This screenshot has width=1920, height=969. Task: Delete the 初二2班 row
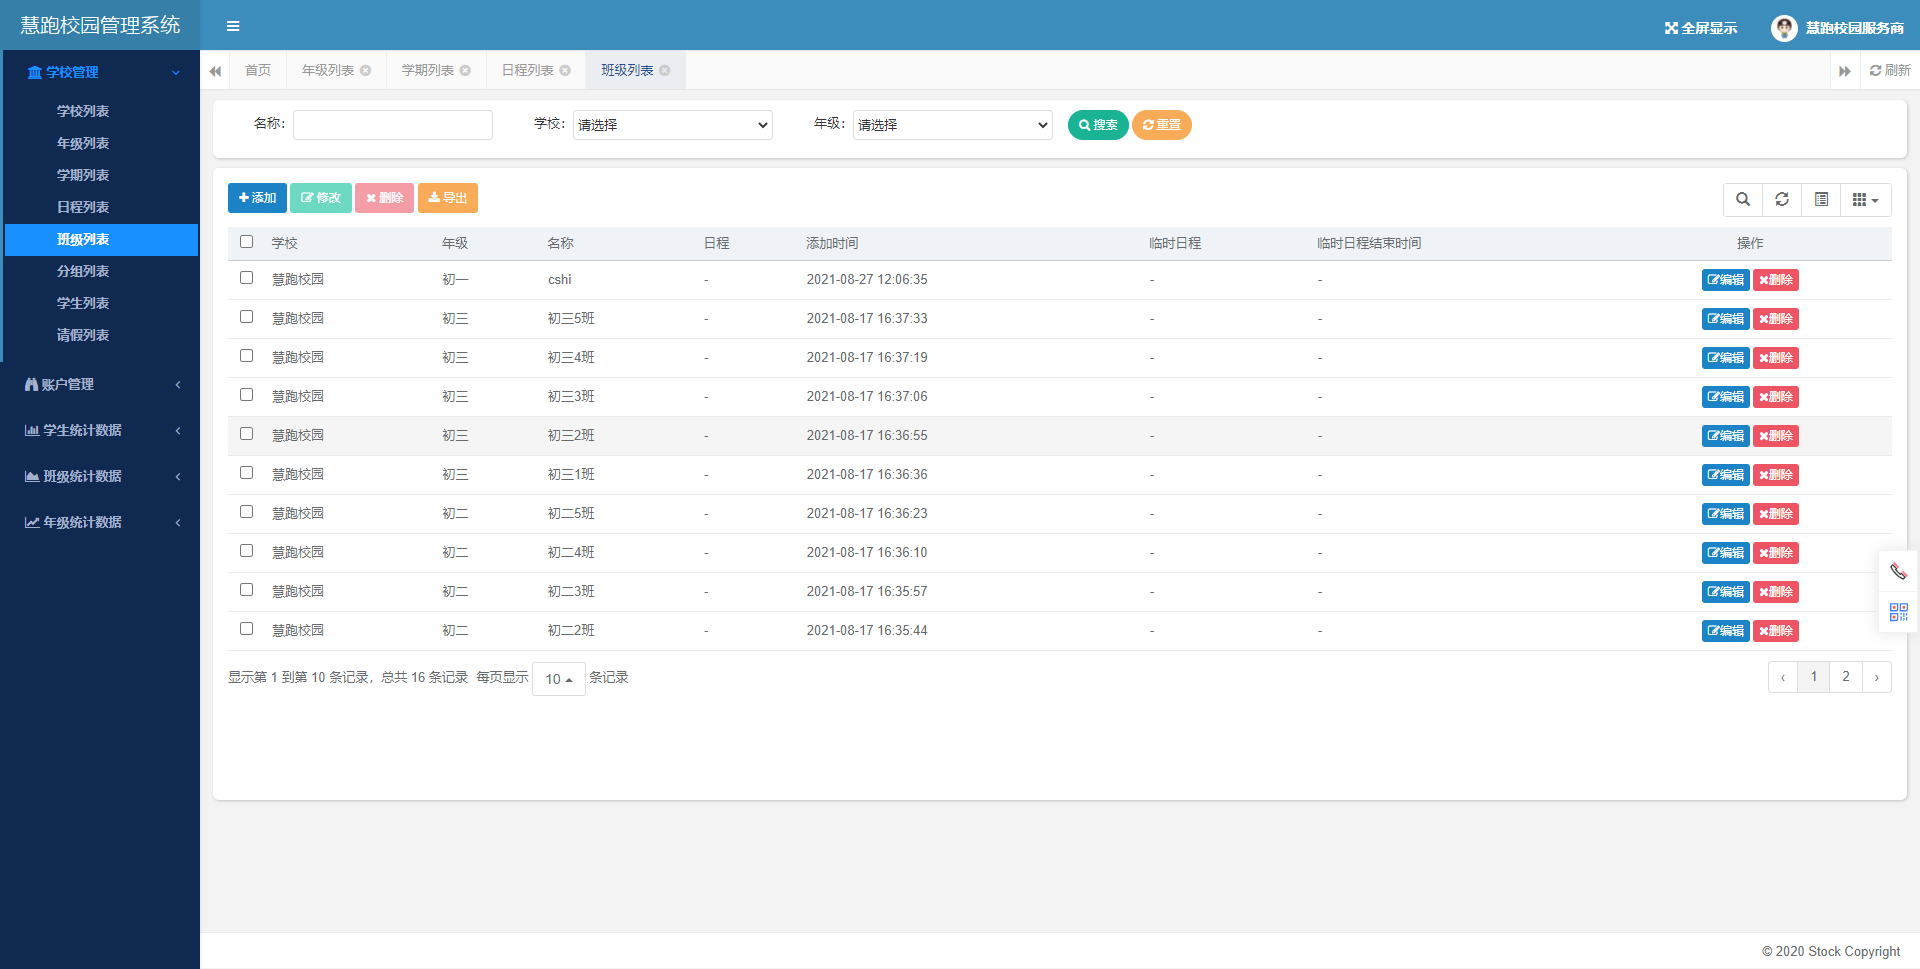pyautogui.click(x=1776, y=631)
